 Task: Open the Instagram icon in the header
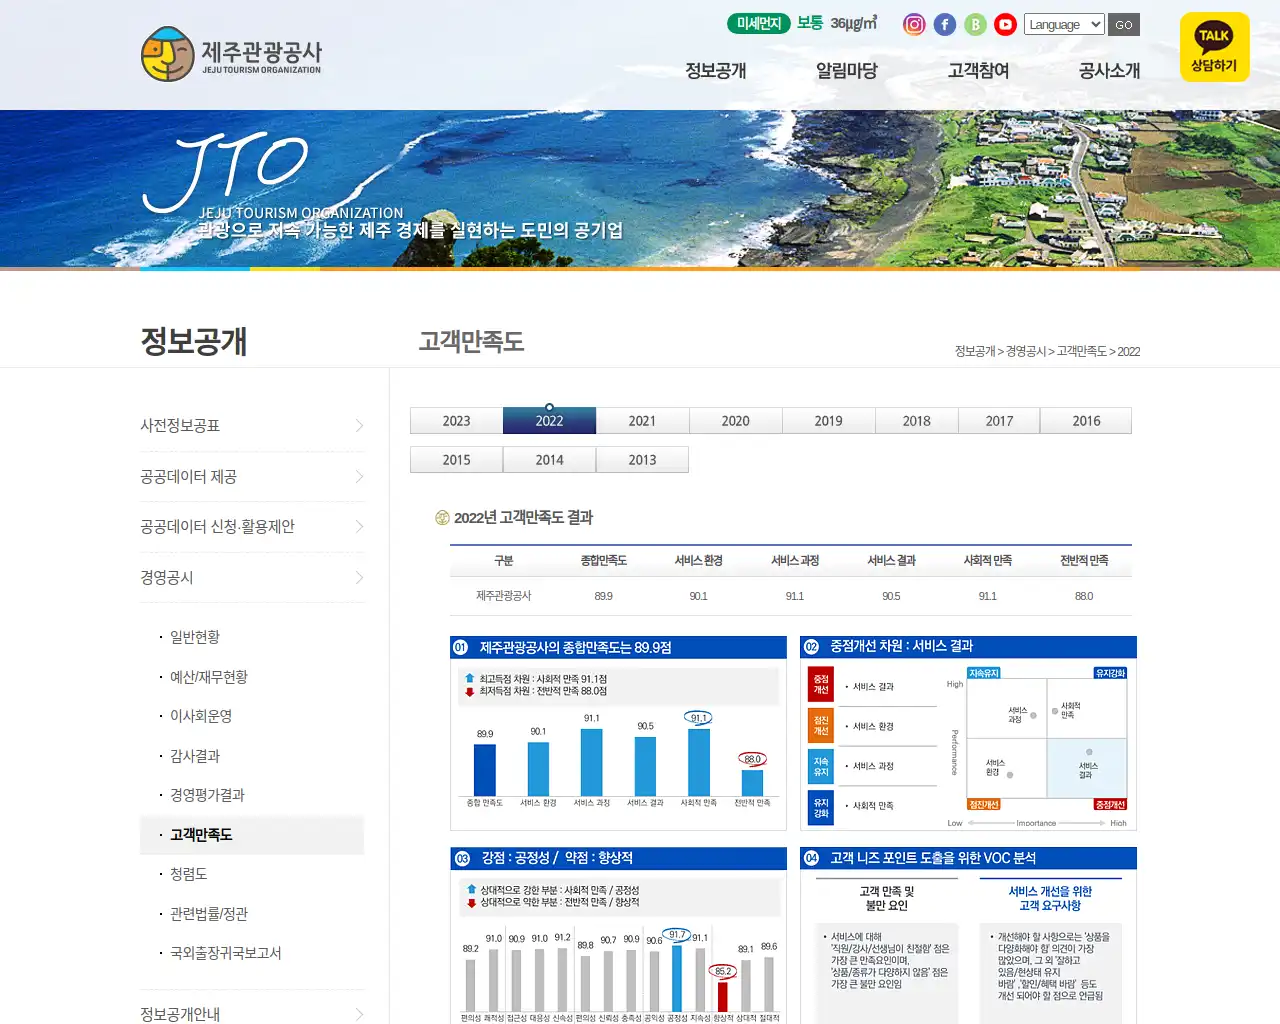coord(914,24)
